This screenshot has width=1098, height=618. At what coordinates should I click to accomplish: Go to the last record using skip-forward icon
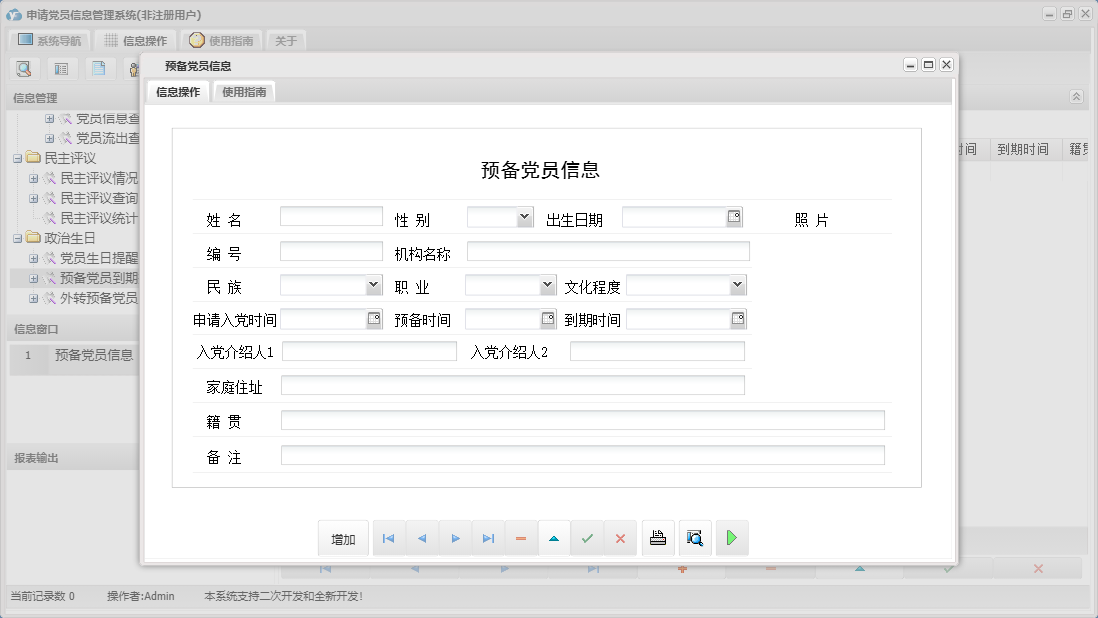[x=488, y=538]
